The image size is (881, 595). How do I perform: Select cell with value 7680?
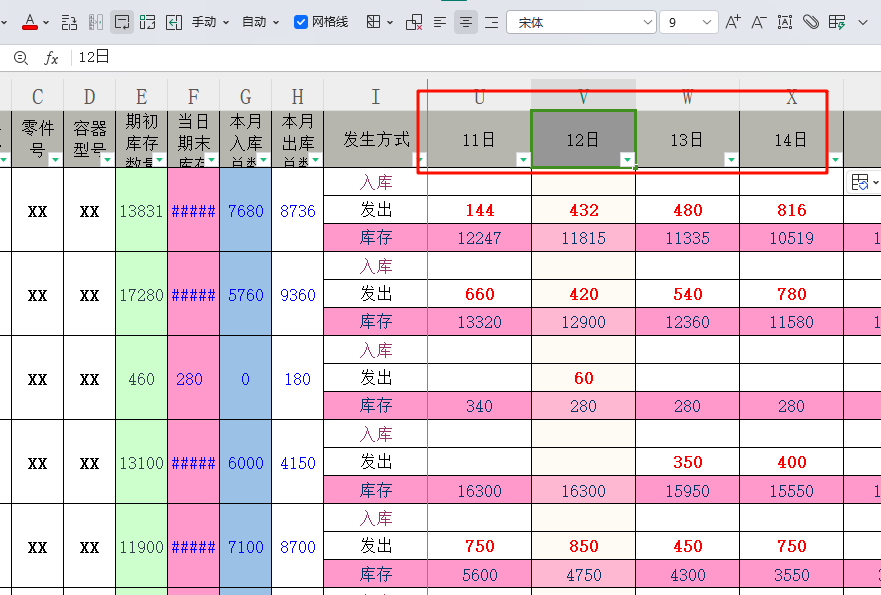click(246, 210)
